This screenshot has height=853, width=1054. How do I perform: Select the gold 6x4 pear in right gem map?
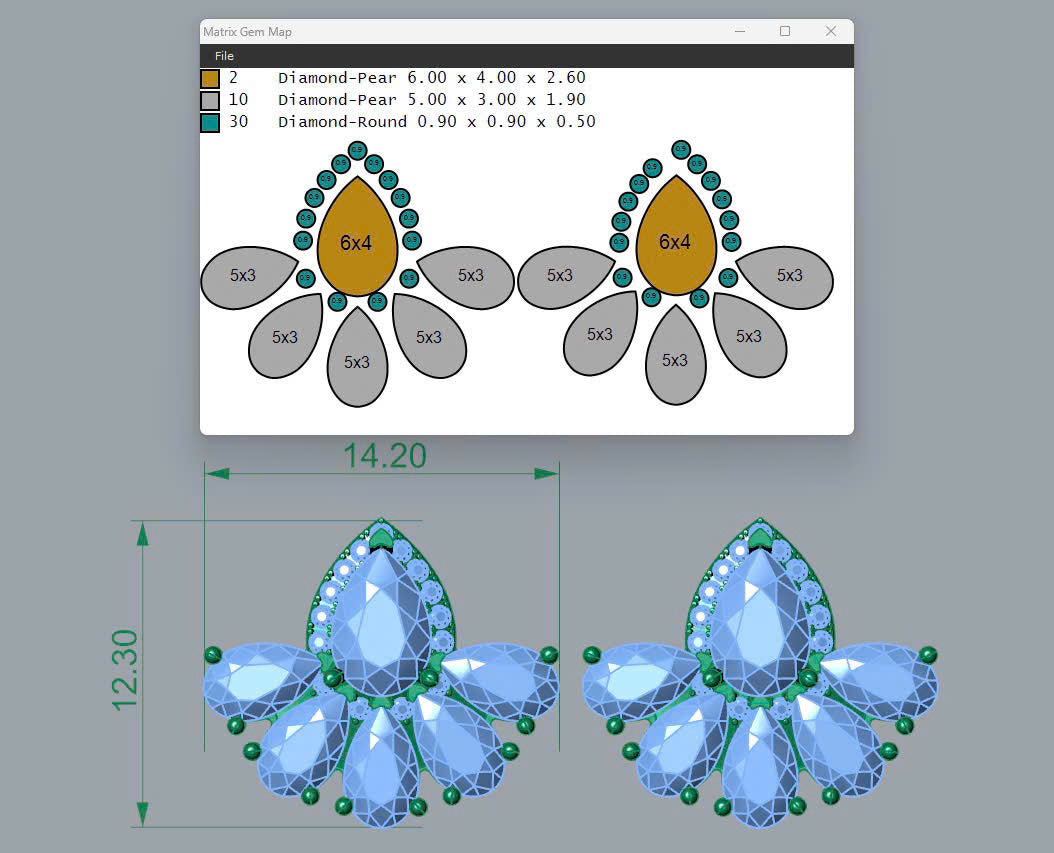click(676, 240)
